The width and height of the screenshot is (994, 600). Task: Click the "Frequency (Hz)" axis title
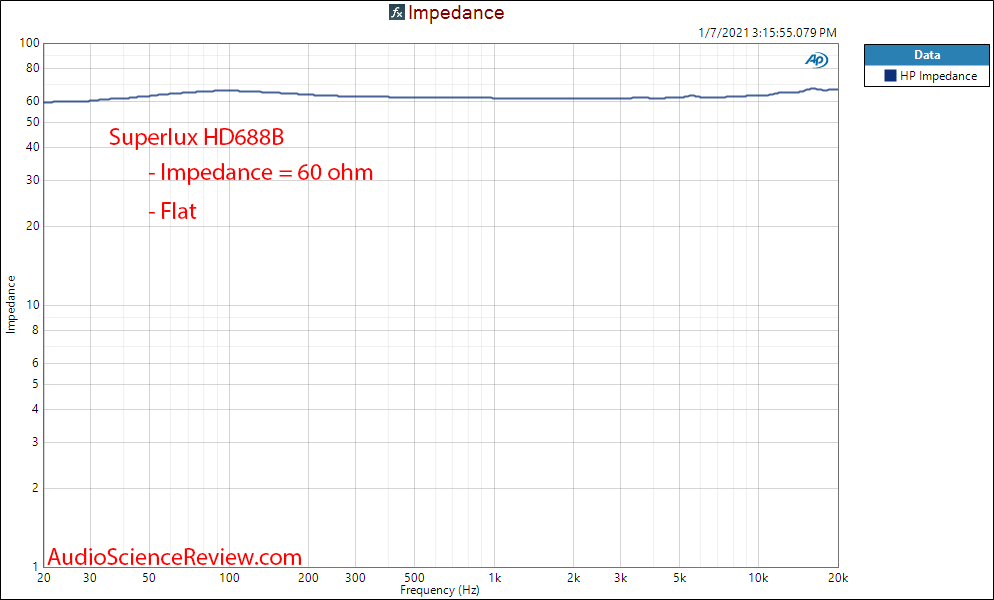coord(439,590)
